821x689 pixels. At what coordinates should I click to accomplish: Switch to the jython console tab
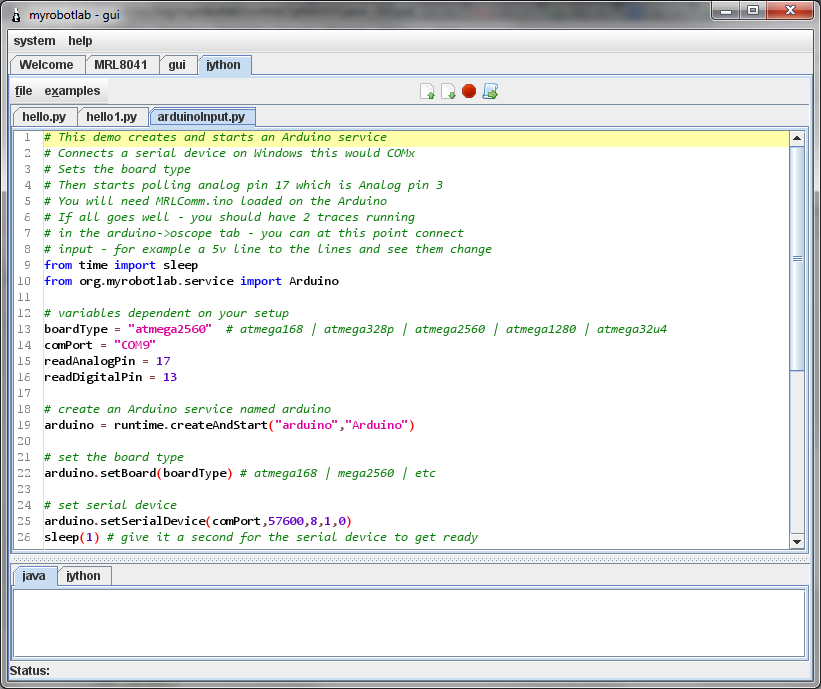(83, 576)
